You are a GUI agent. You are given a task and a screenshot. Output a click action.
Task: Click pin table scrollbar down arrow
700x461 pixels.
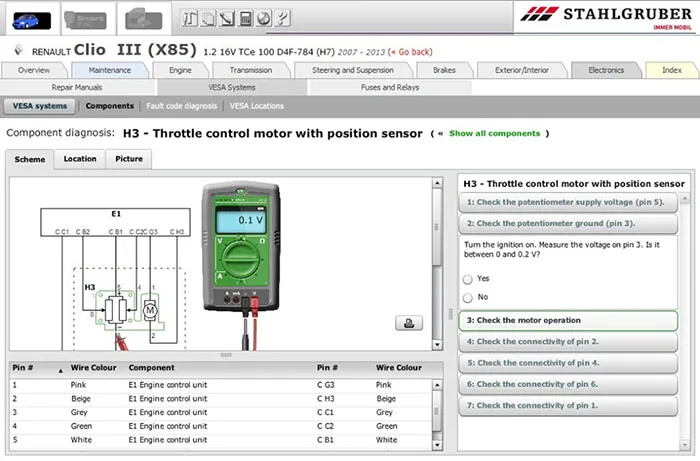pyautogui.click(x=437, y=445)
